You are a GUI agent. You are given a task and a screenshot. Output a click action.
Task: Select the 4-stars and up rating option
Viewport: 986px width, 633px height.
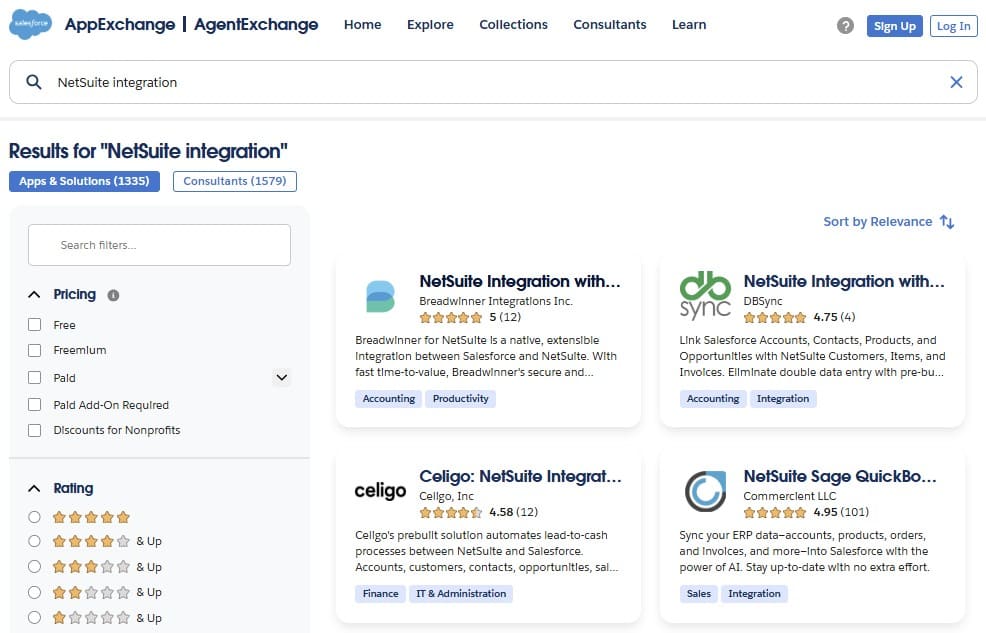tap(34, 542)
